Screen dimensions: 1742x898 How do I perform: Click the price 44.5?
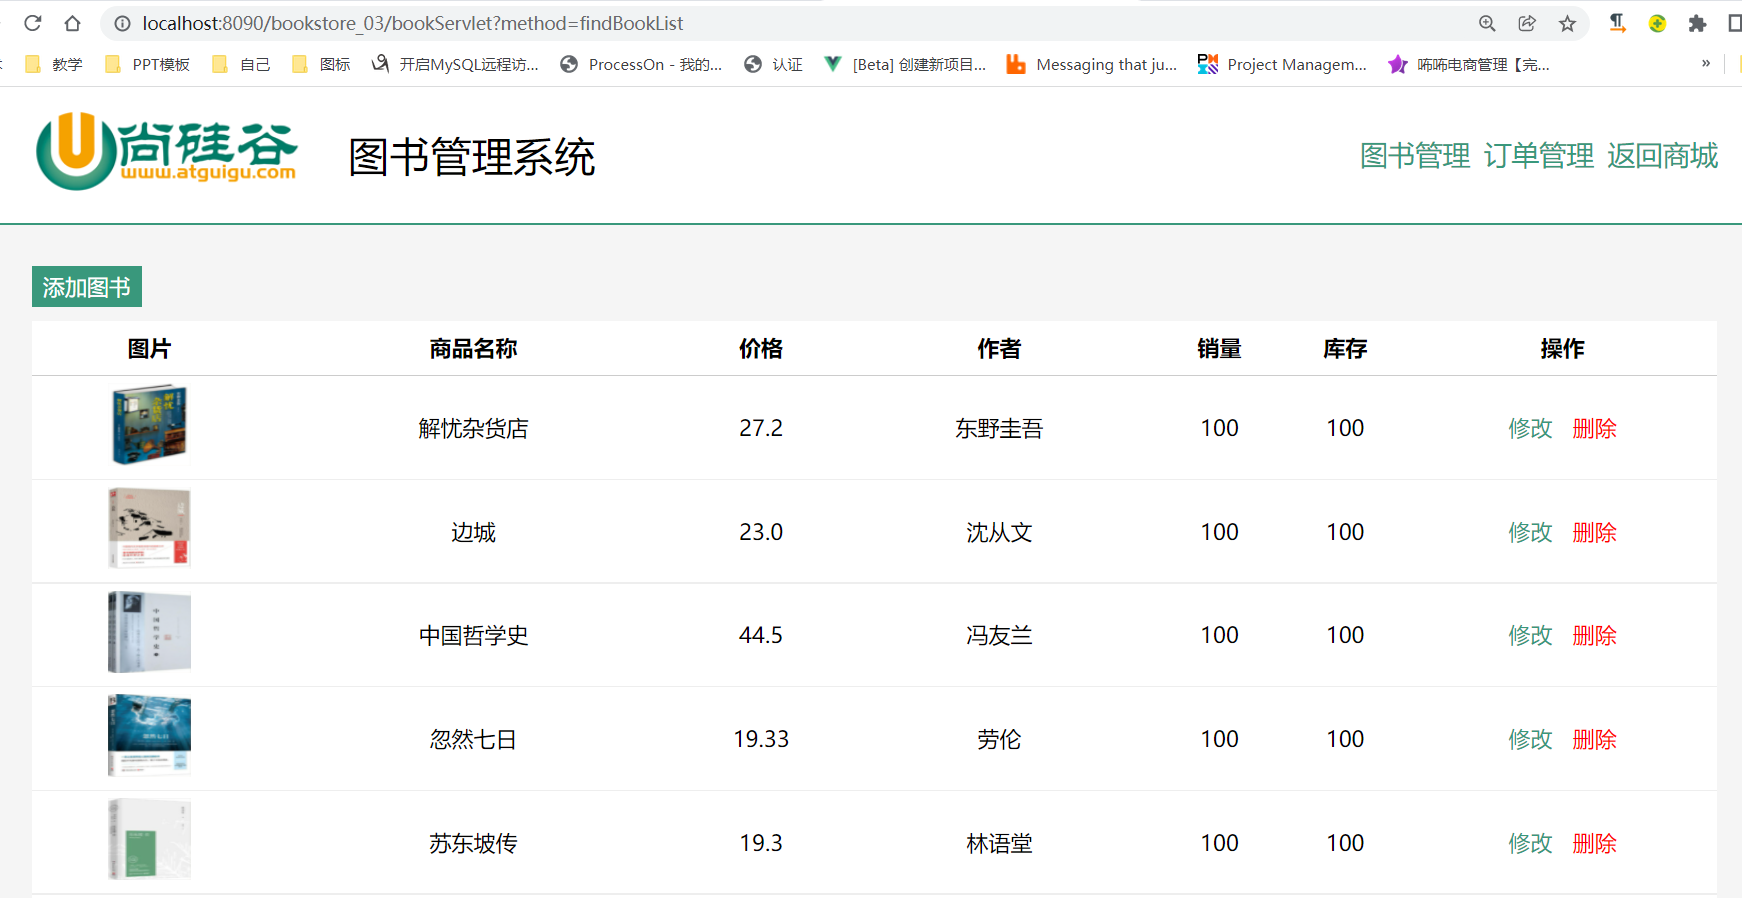click(x=761, y=635)
